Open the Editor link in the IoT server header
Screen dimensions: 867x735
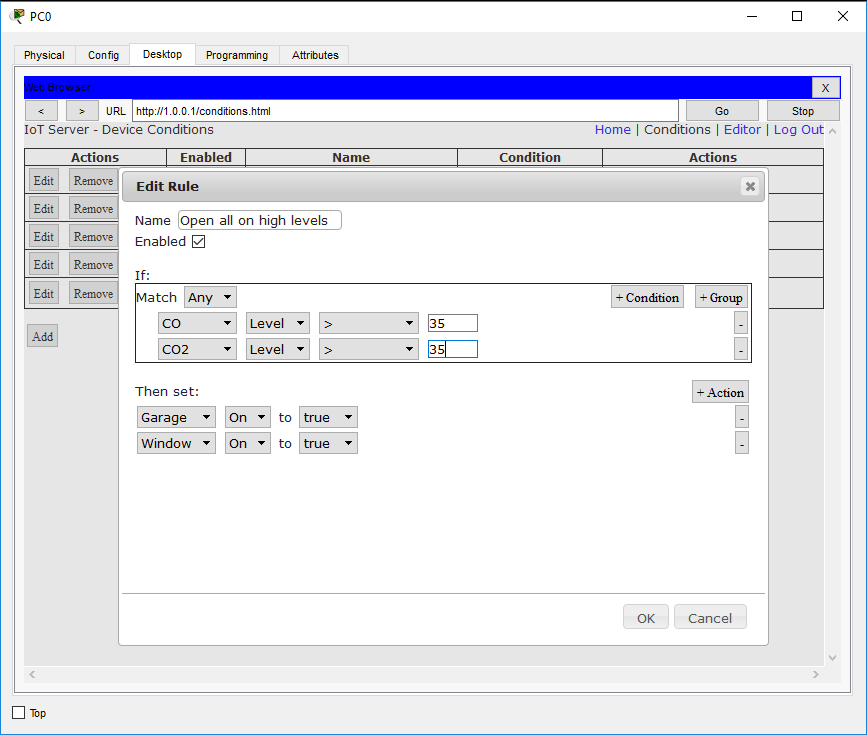click(x=743, y=129)
